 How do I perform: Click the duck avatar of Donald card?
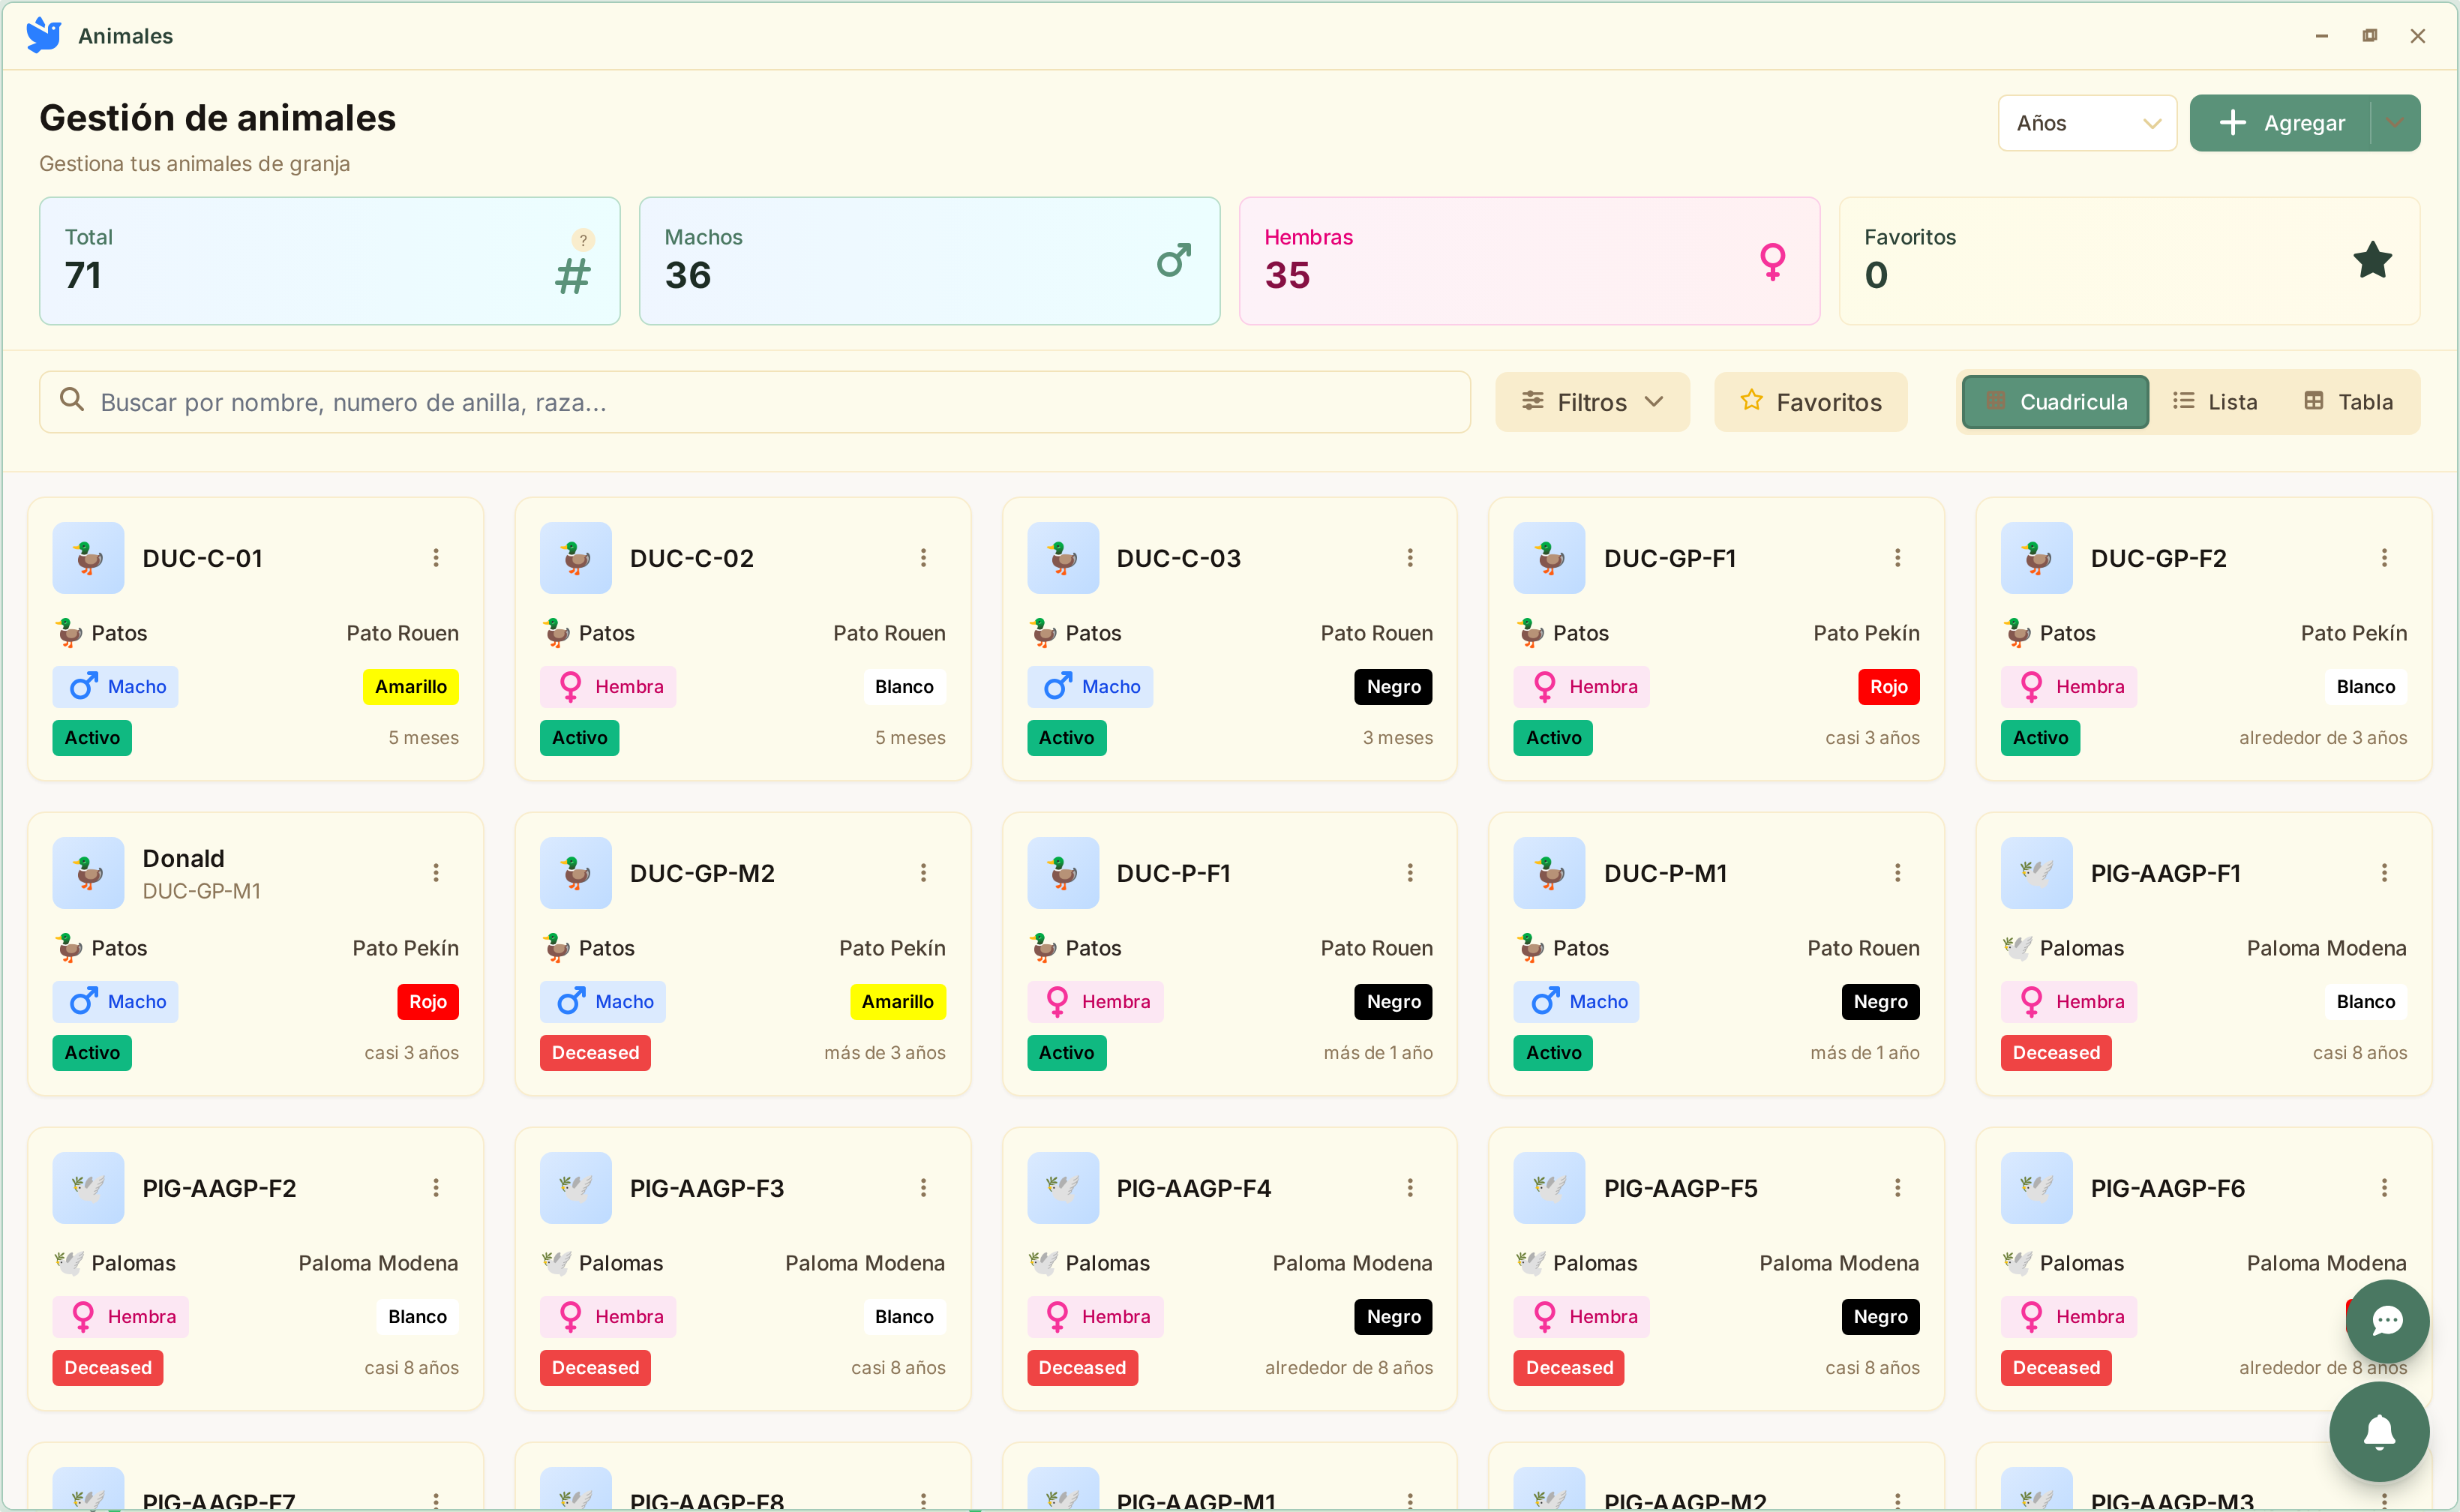click(x=88, y=873)
